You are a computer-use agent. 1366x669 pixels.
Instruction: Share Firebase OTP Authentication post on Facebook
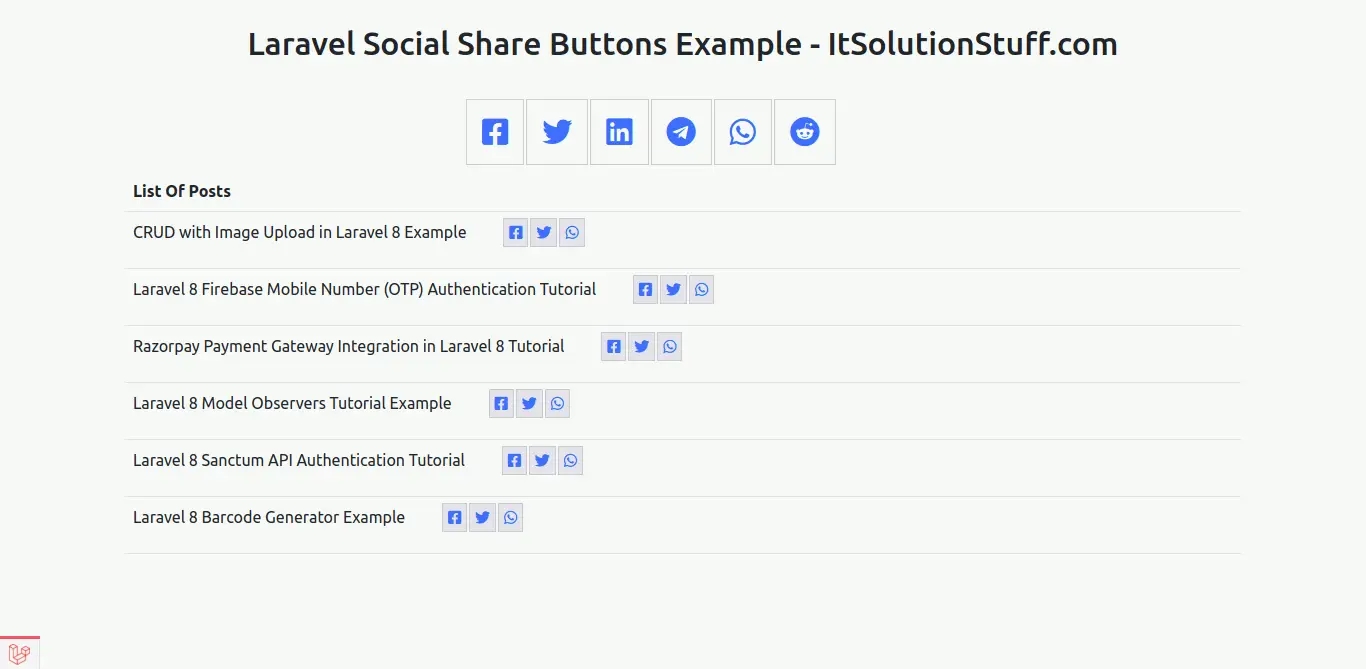[646, 290]
